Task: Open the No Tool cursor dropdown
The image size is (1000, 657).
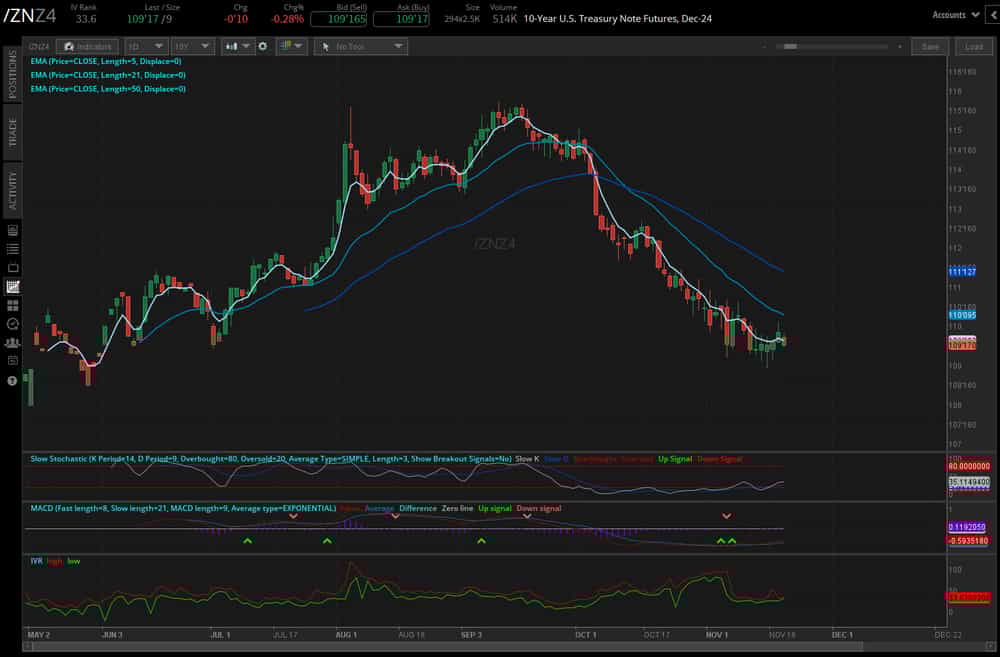Action: coord(360,46)
